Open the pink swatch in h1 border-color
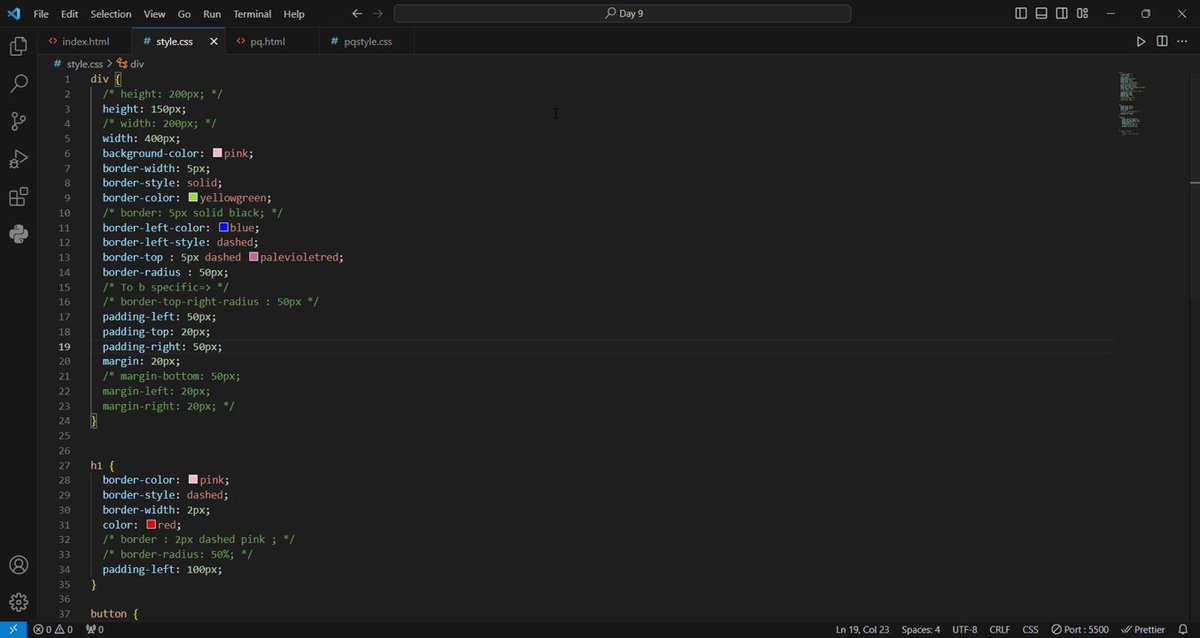 tap(193, 480)
